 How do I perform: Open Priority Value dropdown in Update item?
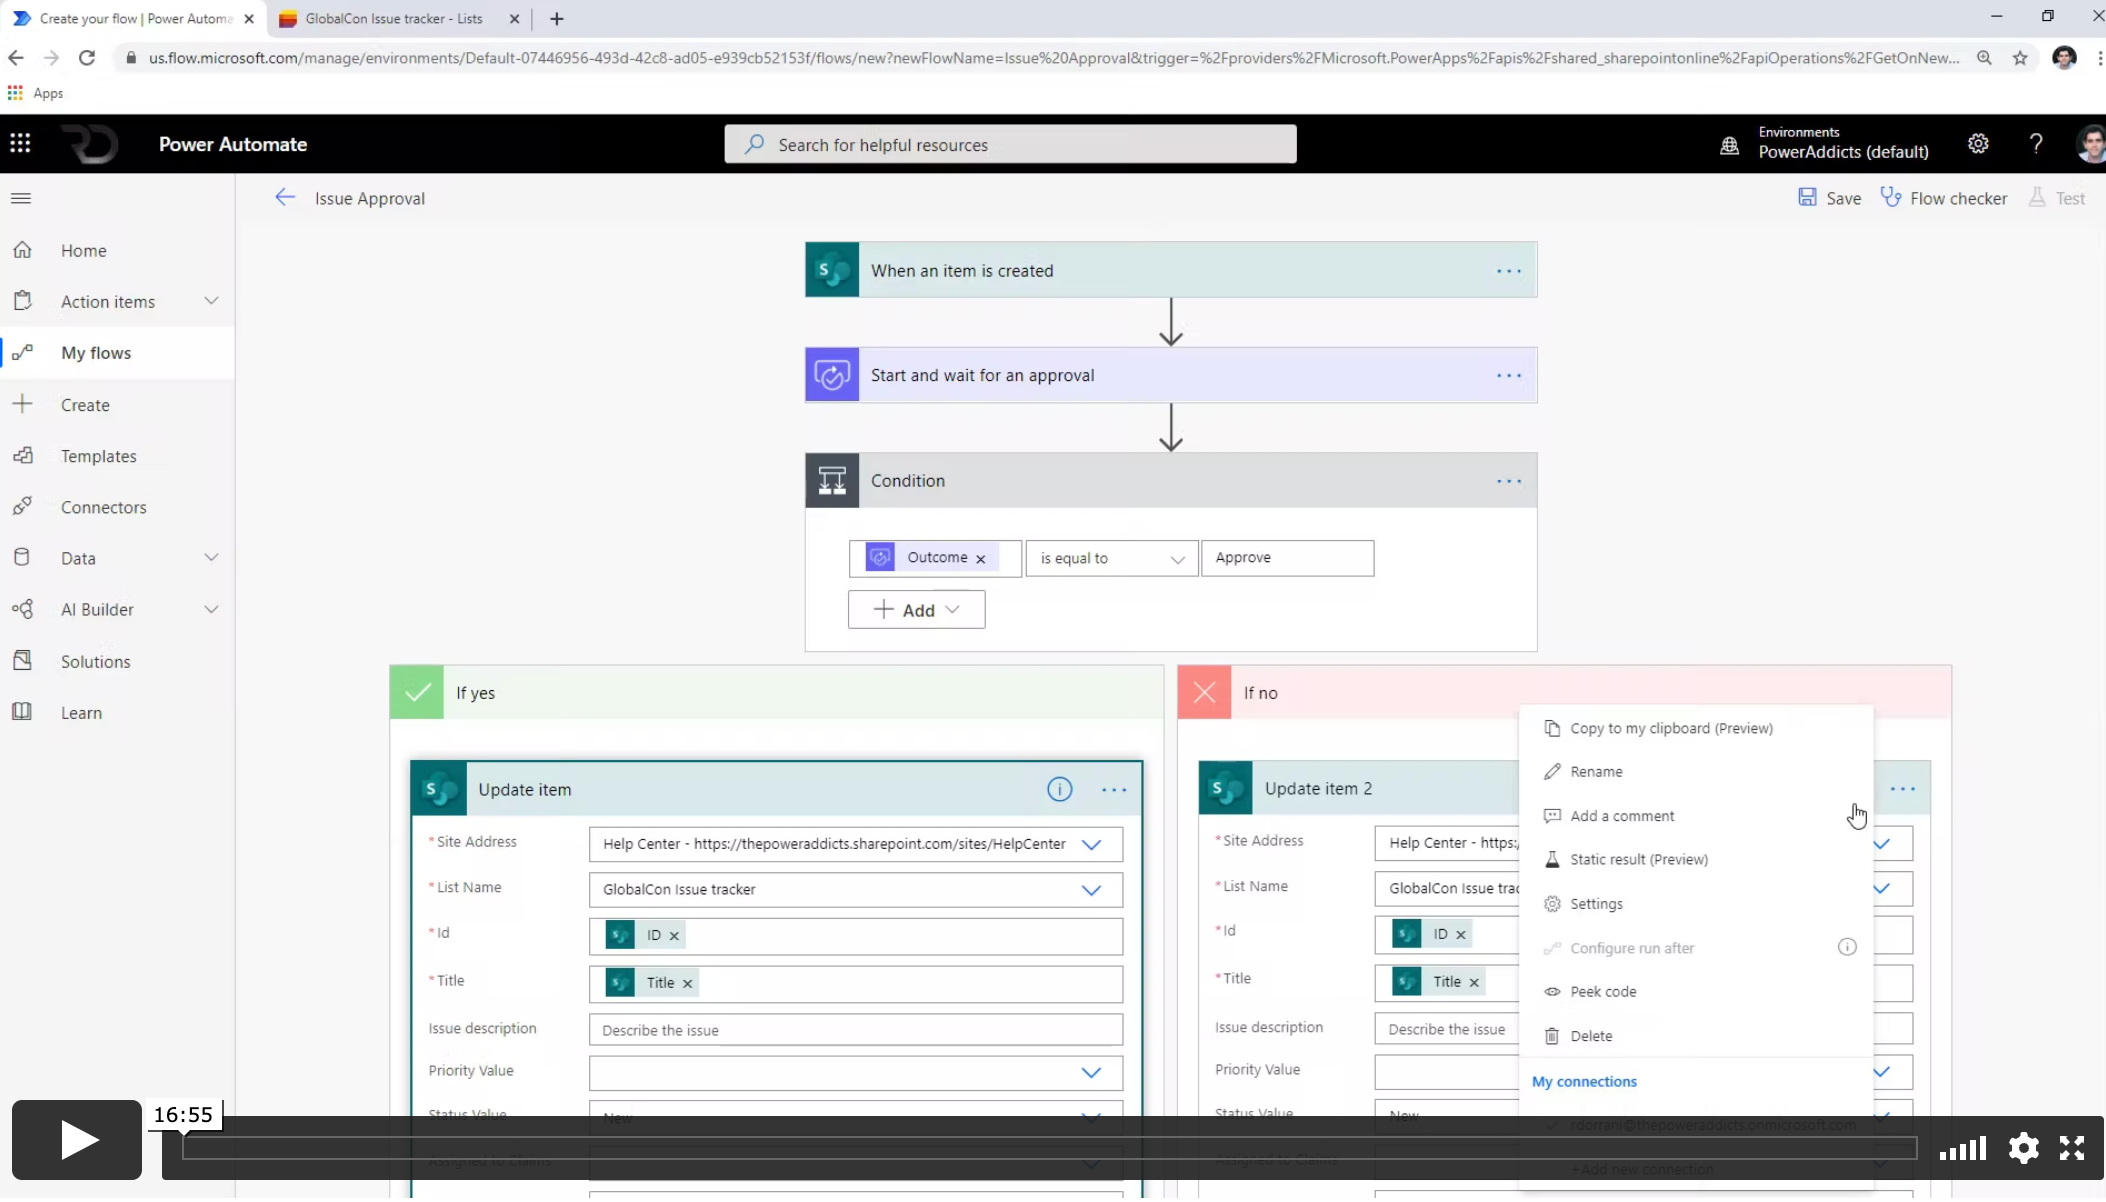pyautogui.click(x=1091, y=1073)
